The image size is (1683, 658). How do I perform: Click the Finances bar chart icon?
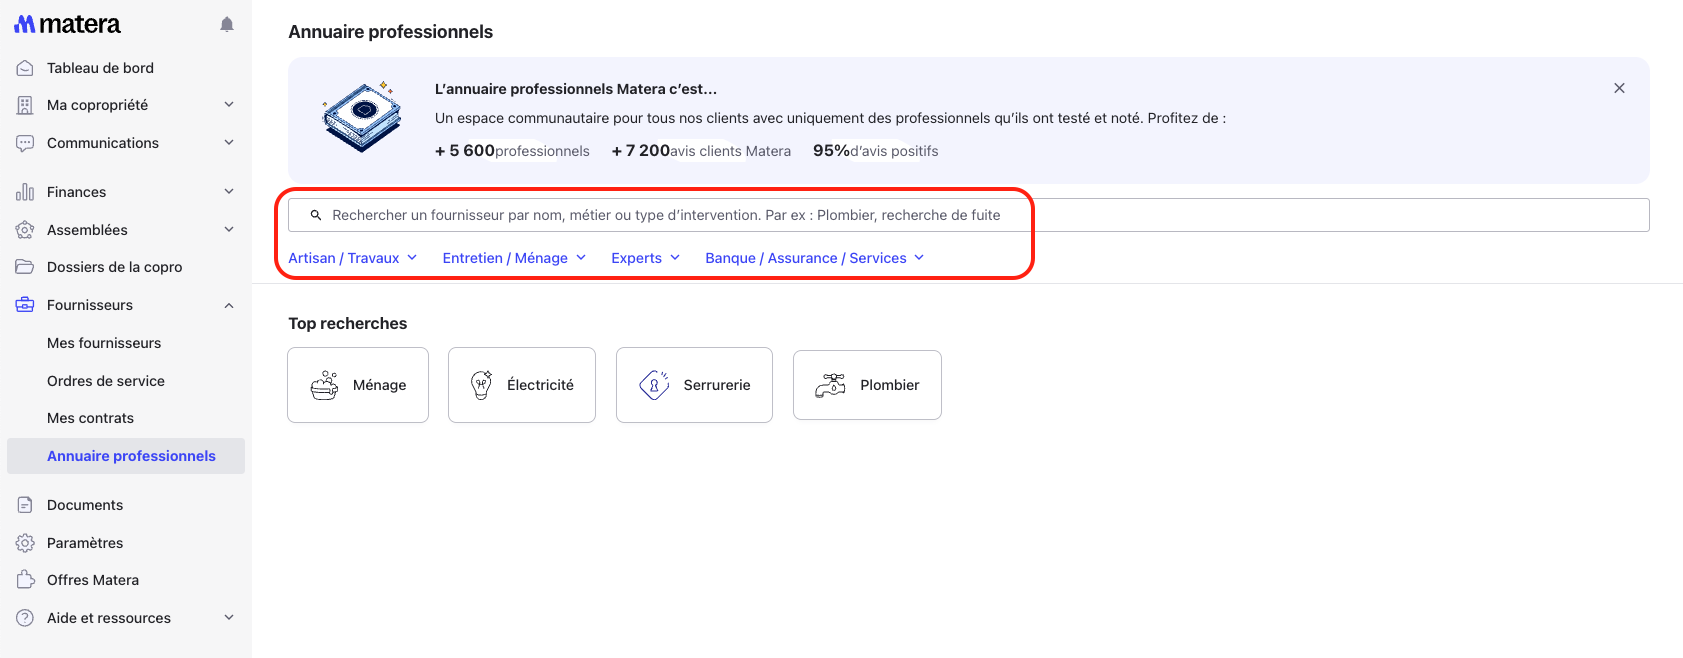[25, 192]
